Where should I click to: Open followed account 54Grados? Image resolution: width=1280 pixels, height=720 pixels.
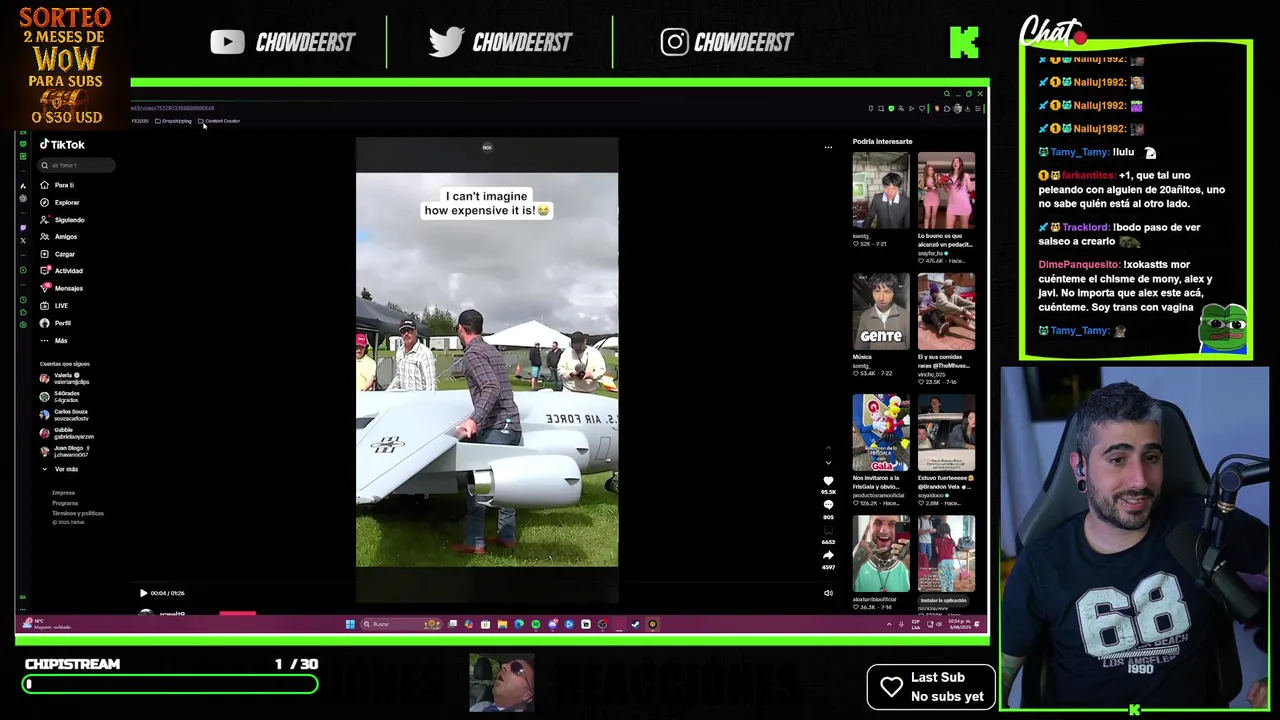[60, 397]
